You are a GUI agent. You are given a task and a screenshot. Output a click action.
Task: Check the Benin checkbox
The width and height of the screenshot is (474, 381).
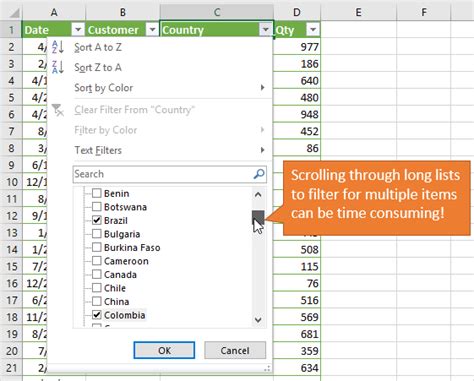click(x=97, y=193)
